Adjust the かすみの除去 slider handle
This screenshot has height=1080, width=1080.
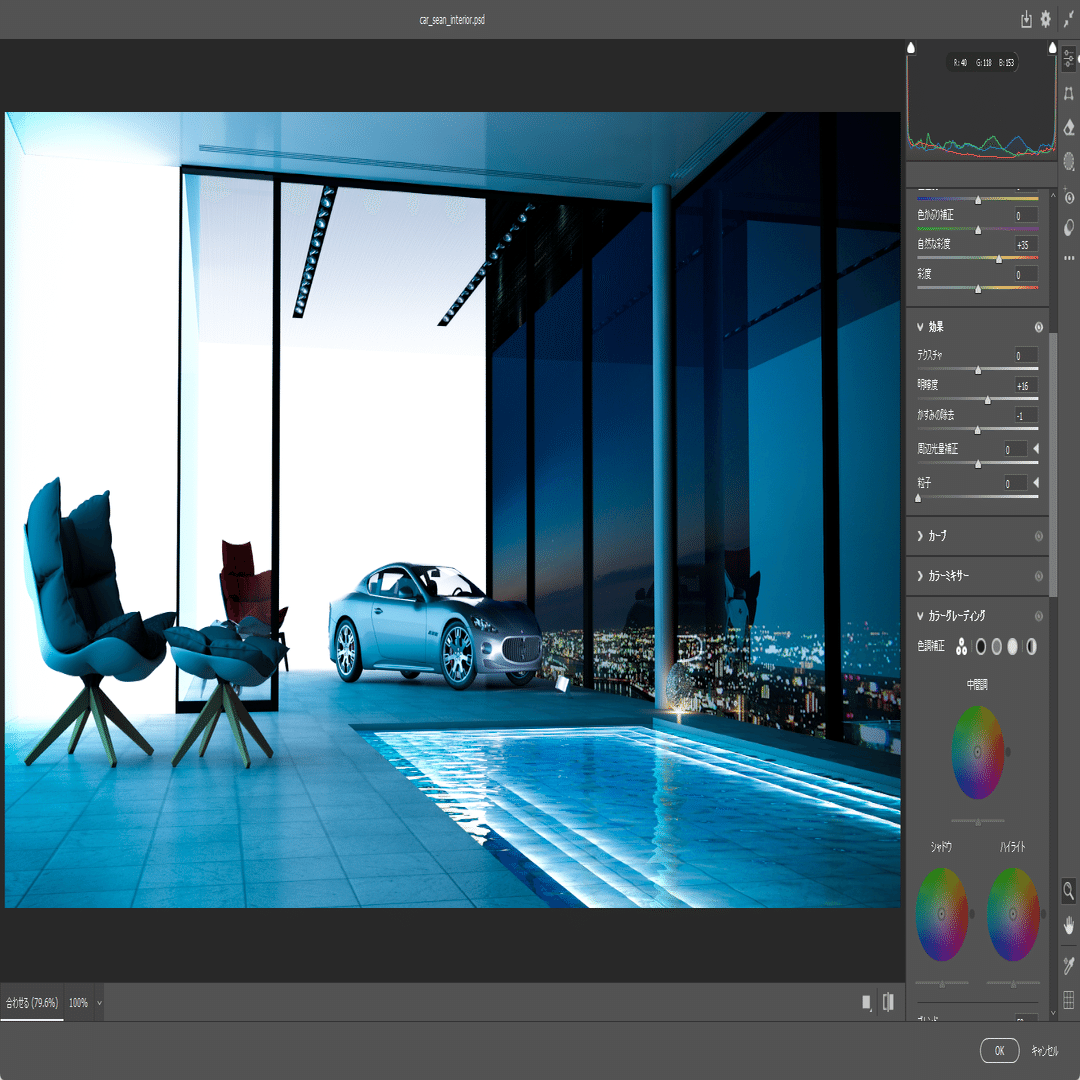tap(977, 430)
